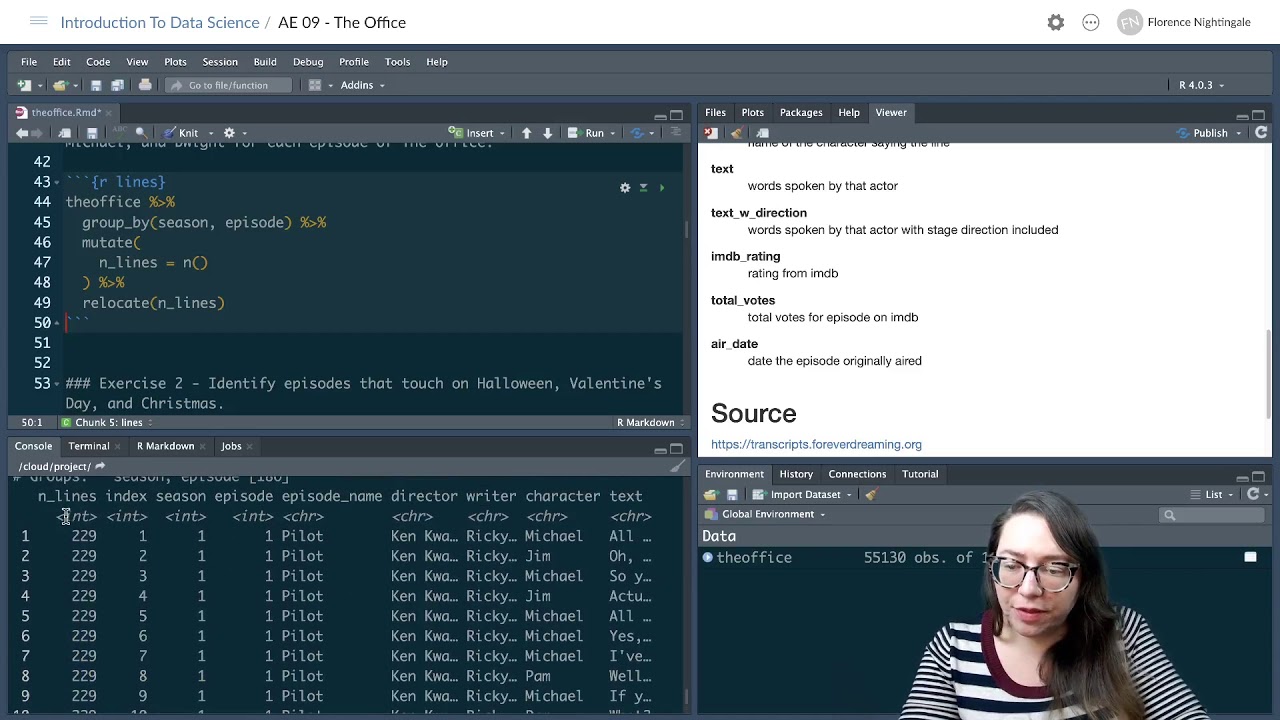Clear environment objects with the broom icon
This screenshot has width=1280, height=720.
tap(870, 495)
